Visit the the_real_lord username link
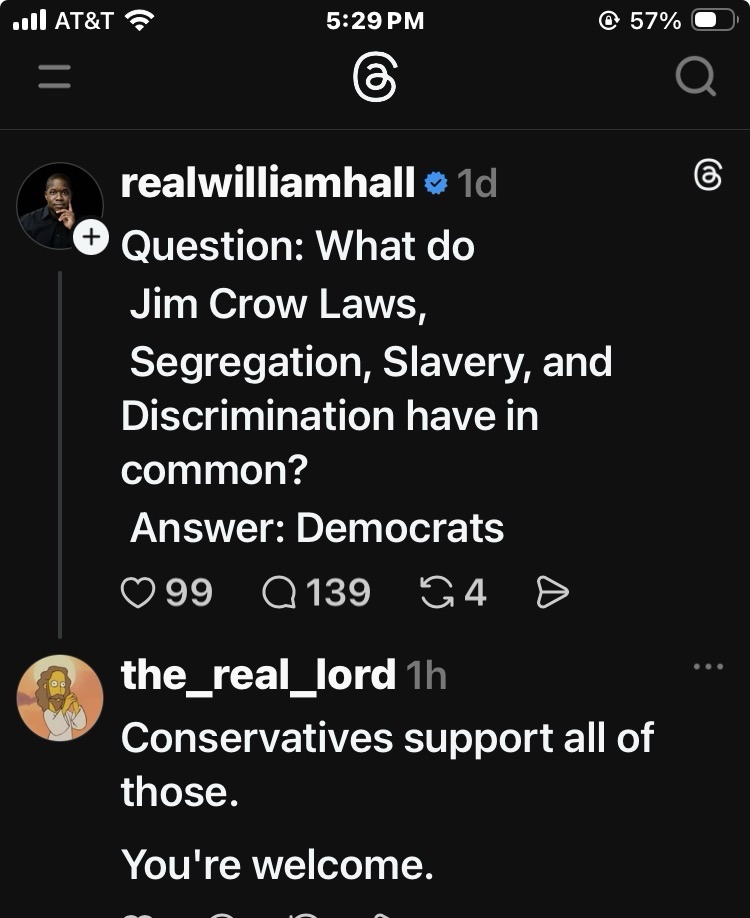 coord(258,675)
